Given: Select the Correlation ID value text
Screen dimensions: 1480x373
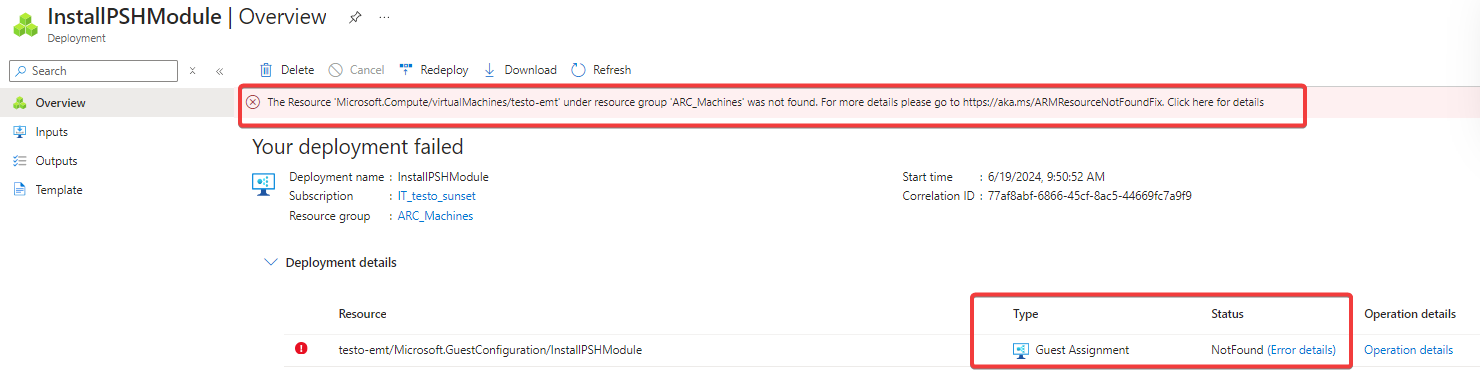Looking at the screenshot, I should [x=1089, y=196].
